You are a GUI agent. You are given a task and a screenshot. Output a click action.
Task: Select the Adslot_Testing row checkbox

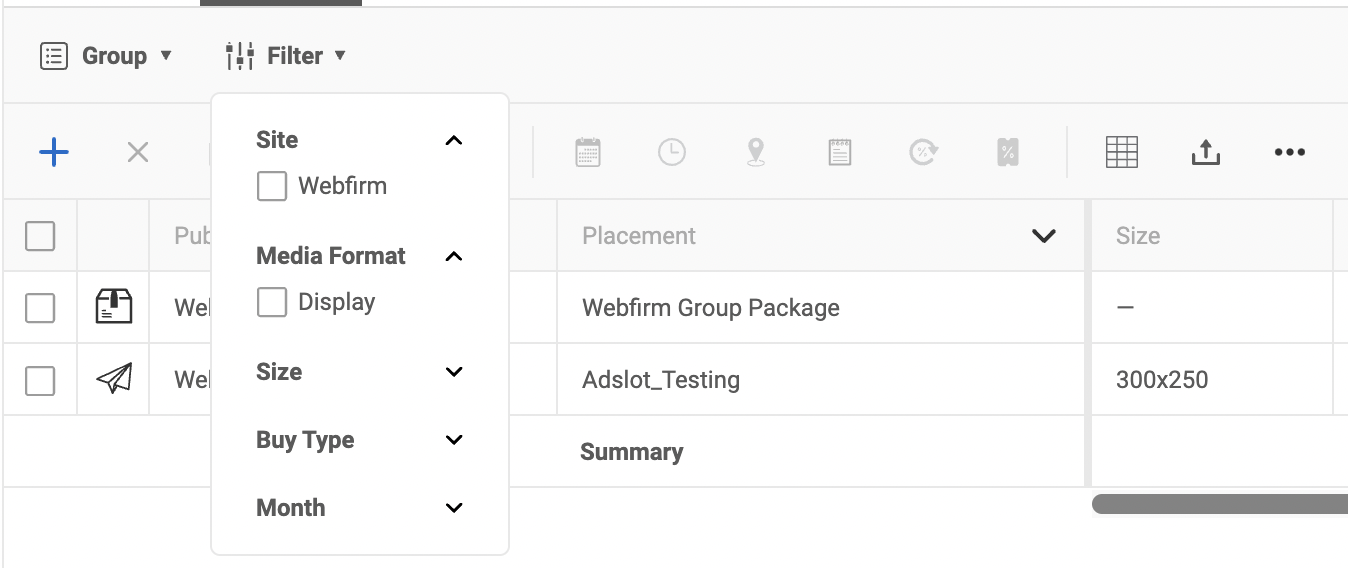[x=40, y=380]
